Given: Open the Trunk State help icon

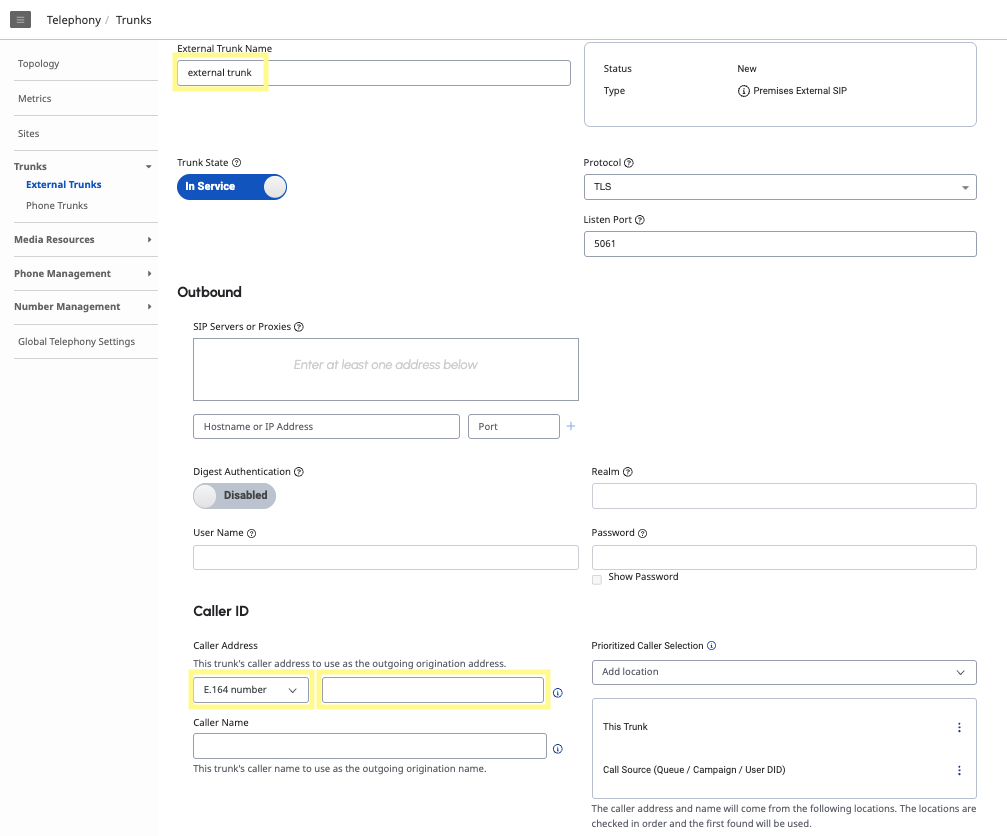Looking at the screenshot, I should pyautogui.click(x=237, y=163).
